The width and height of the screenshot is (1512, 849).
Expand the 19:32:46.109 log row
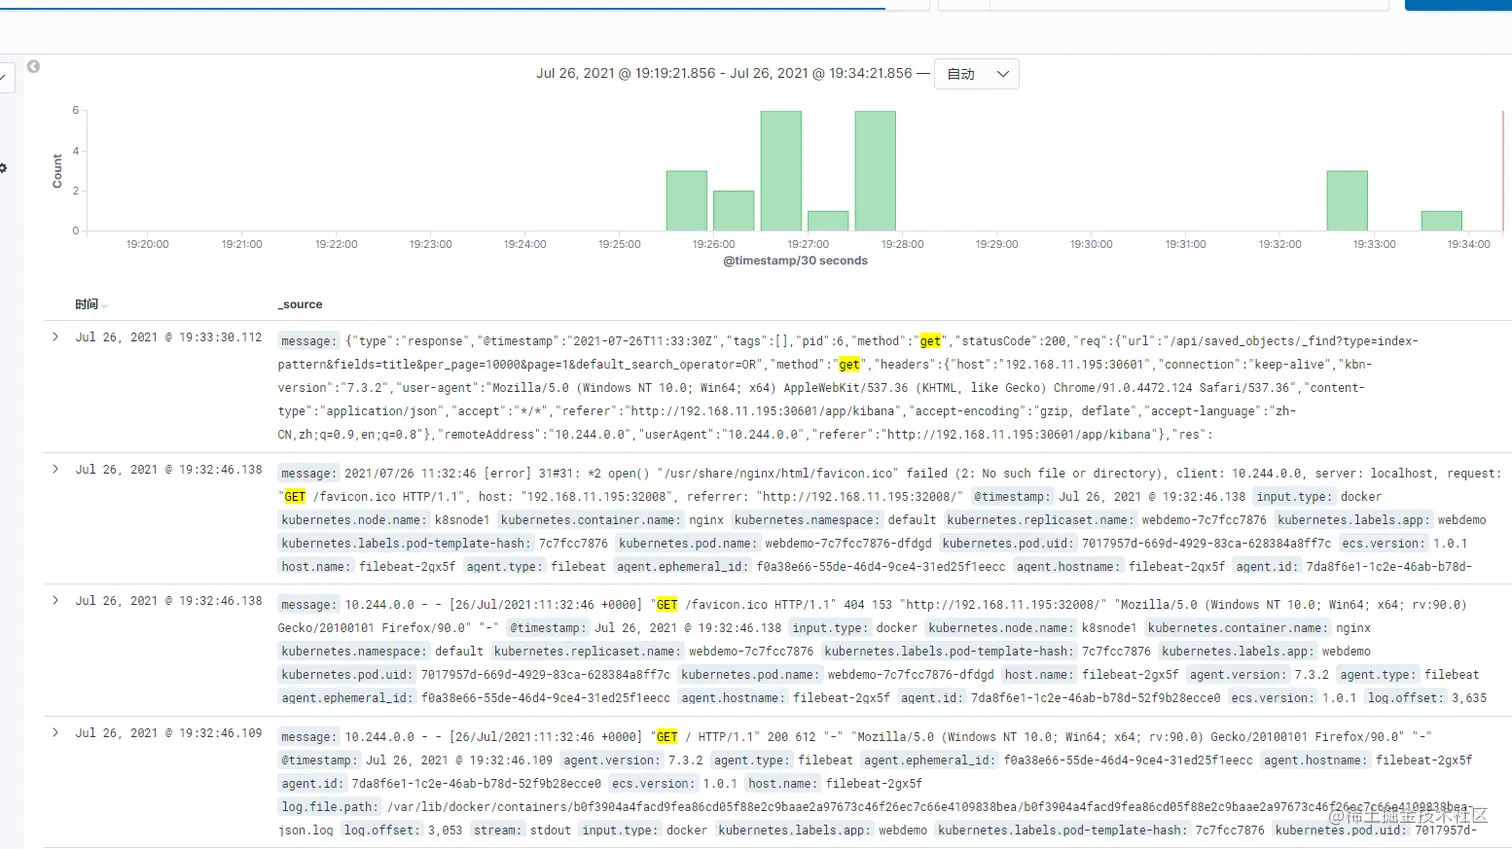click(x=55, y=733)
